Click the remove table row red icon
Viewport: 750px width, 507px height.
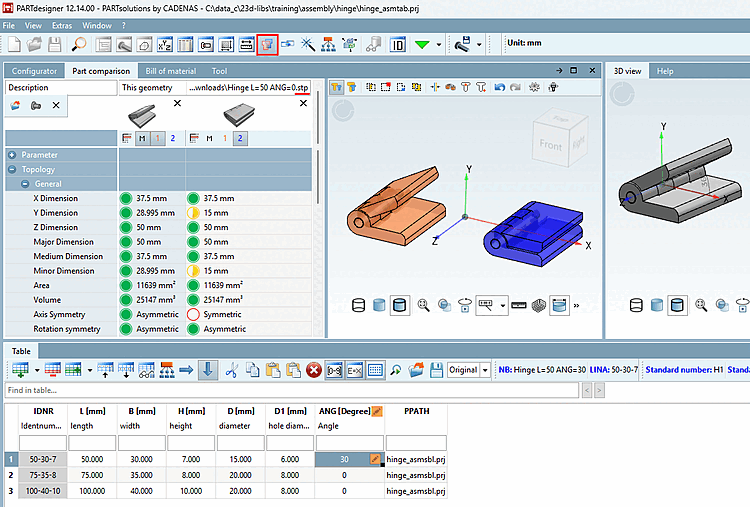pos(53,370)
